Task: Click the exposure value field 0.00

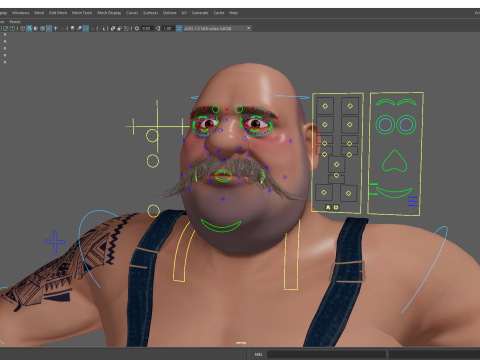Action: coord(147,28)
